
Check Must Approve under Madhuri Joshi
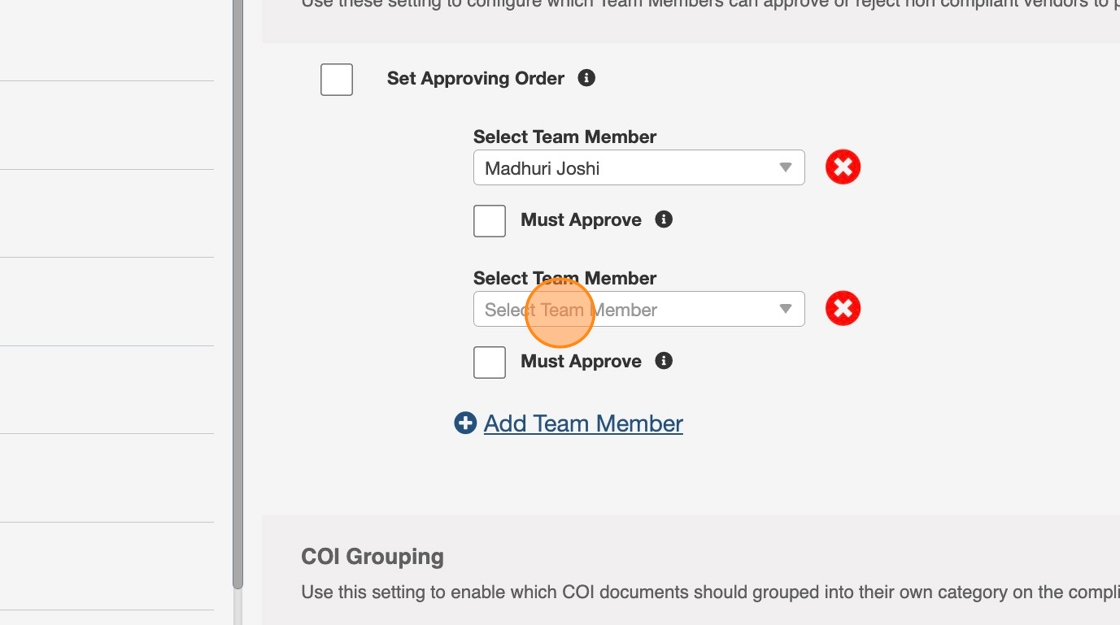(490, 220)
